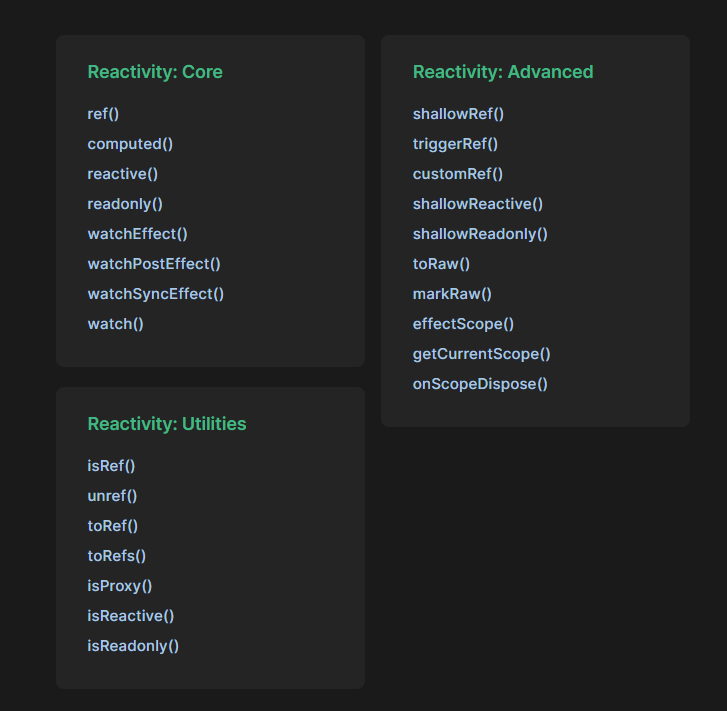
Task: Click the computed() link
Action: coord(130,144)
